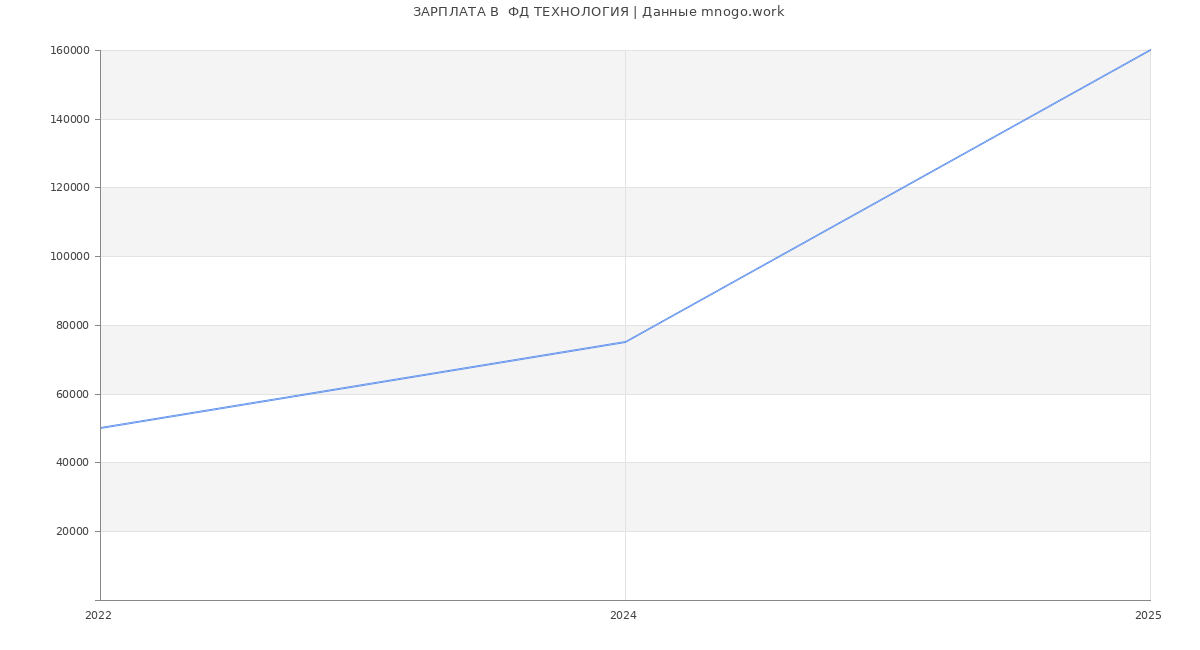Select the 60000 y-axis label
The width and height of the screenshot is (1200, 650).
[x=74, y=394]
